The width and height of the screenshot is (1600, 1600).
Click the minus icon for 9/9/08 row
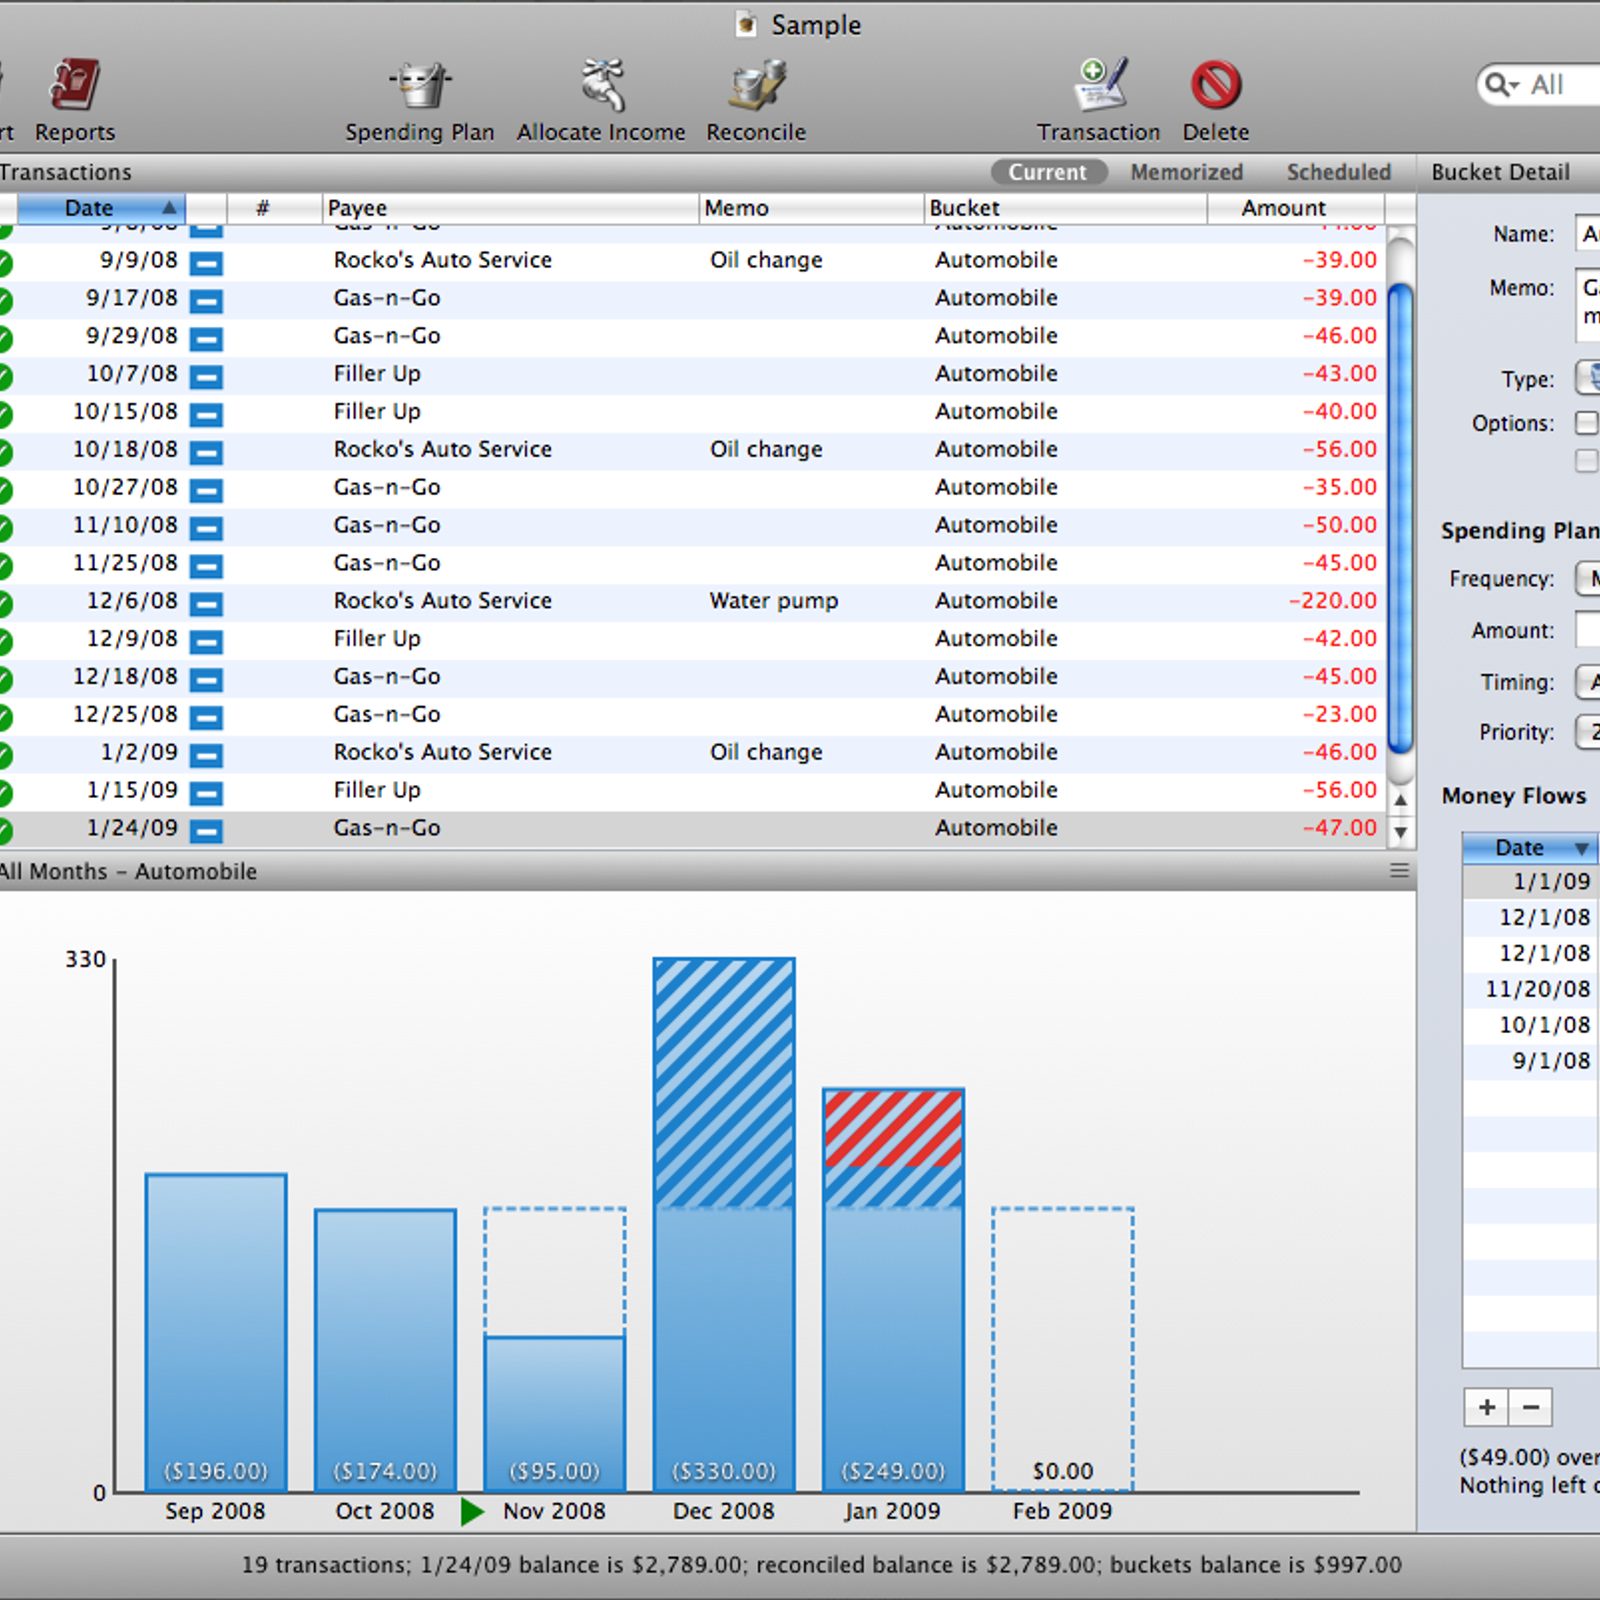(x=206, y=262)
